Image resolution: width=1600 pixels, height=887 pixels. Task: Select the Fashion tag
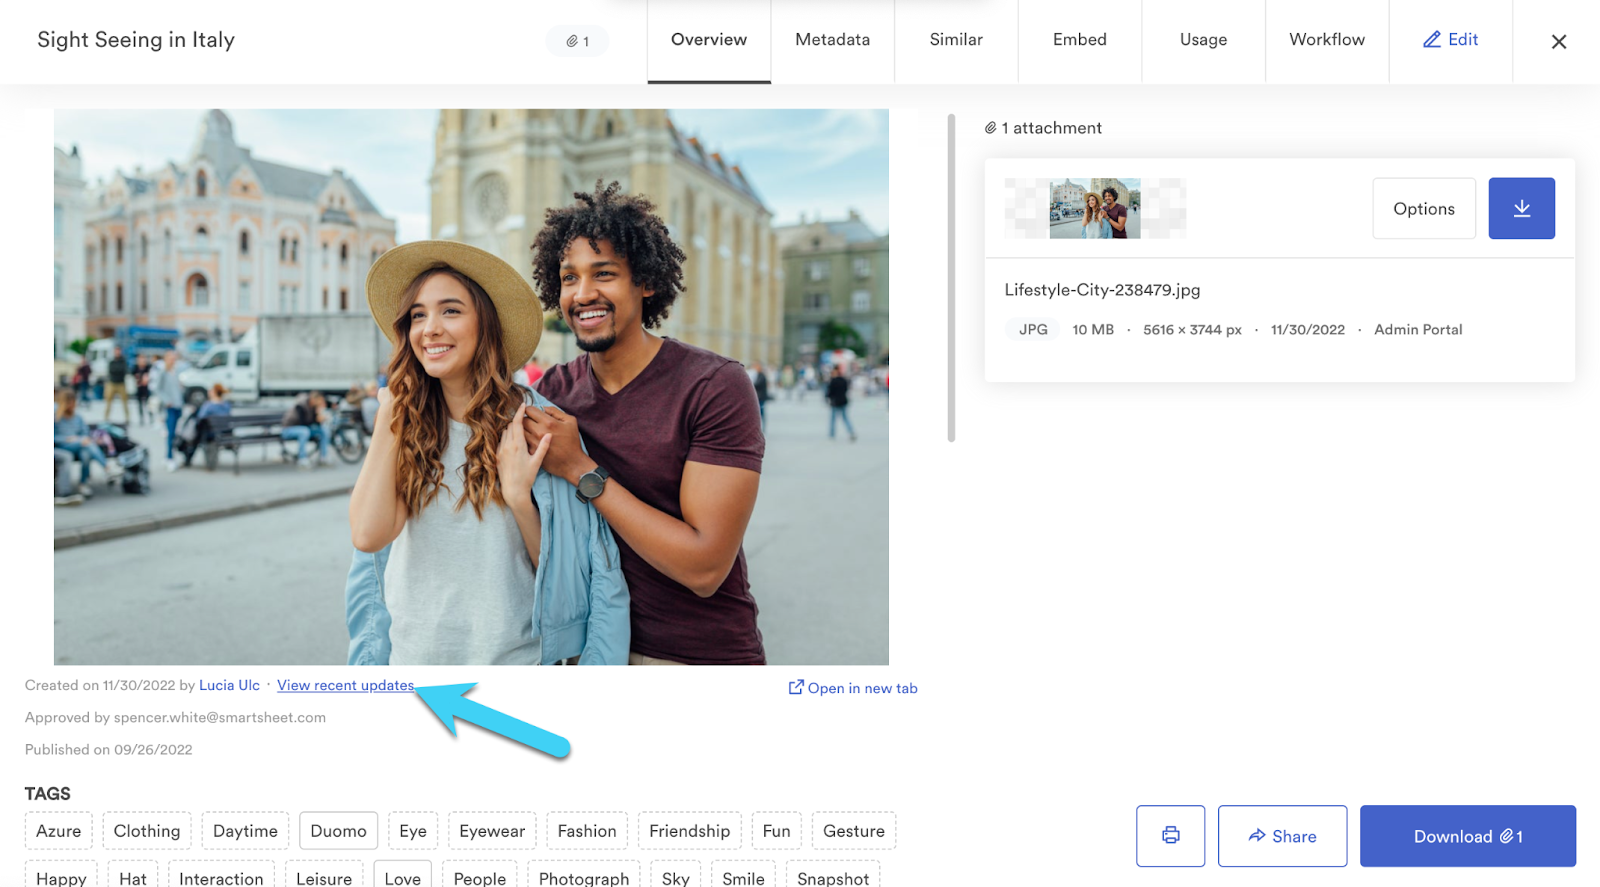point(587,831)
